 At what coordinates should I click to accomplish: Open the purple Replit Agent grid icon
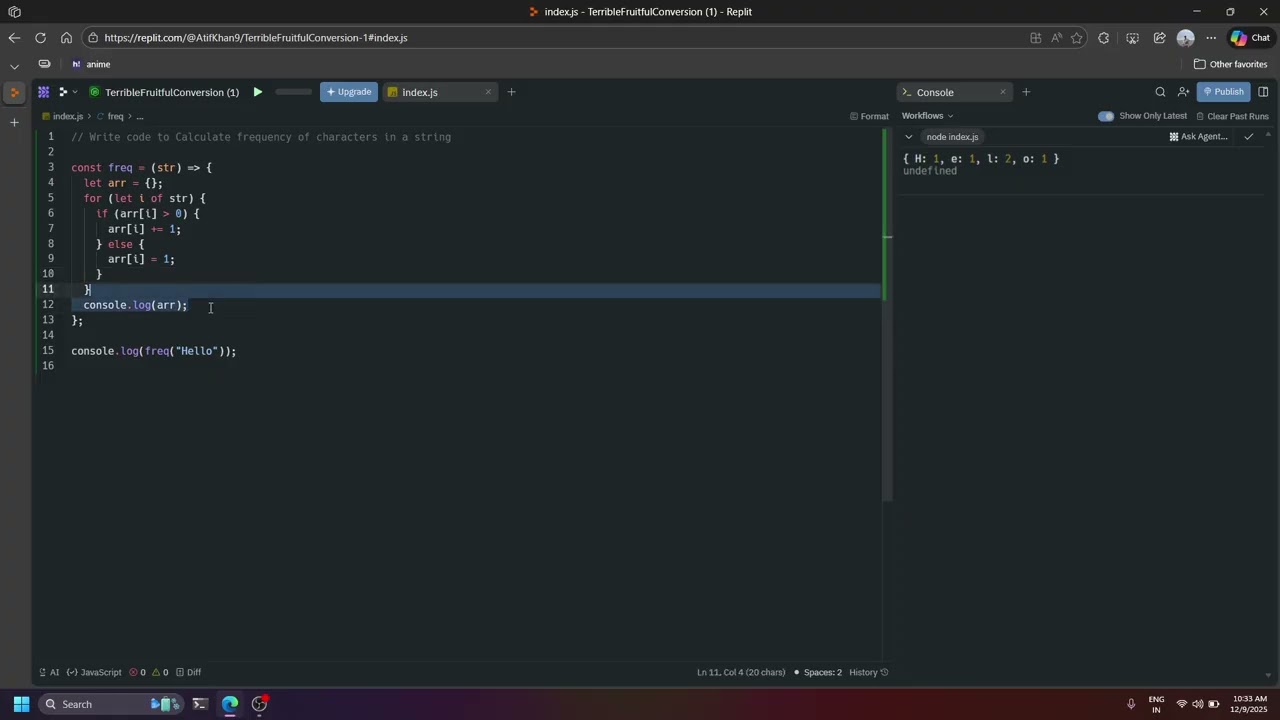(x=44, y=92)
